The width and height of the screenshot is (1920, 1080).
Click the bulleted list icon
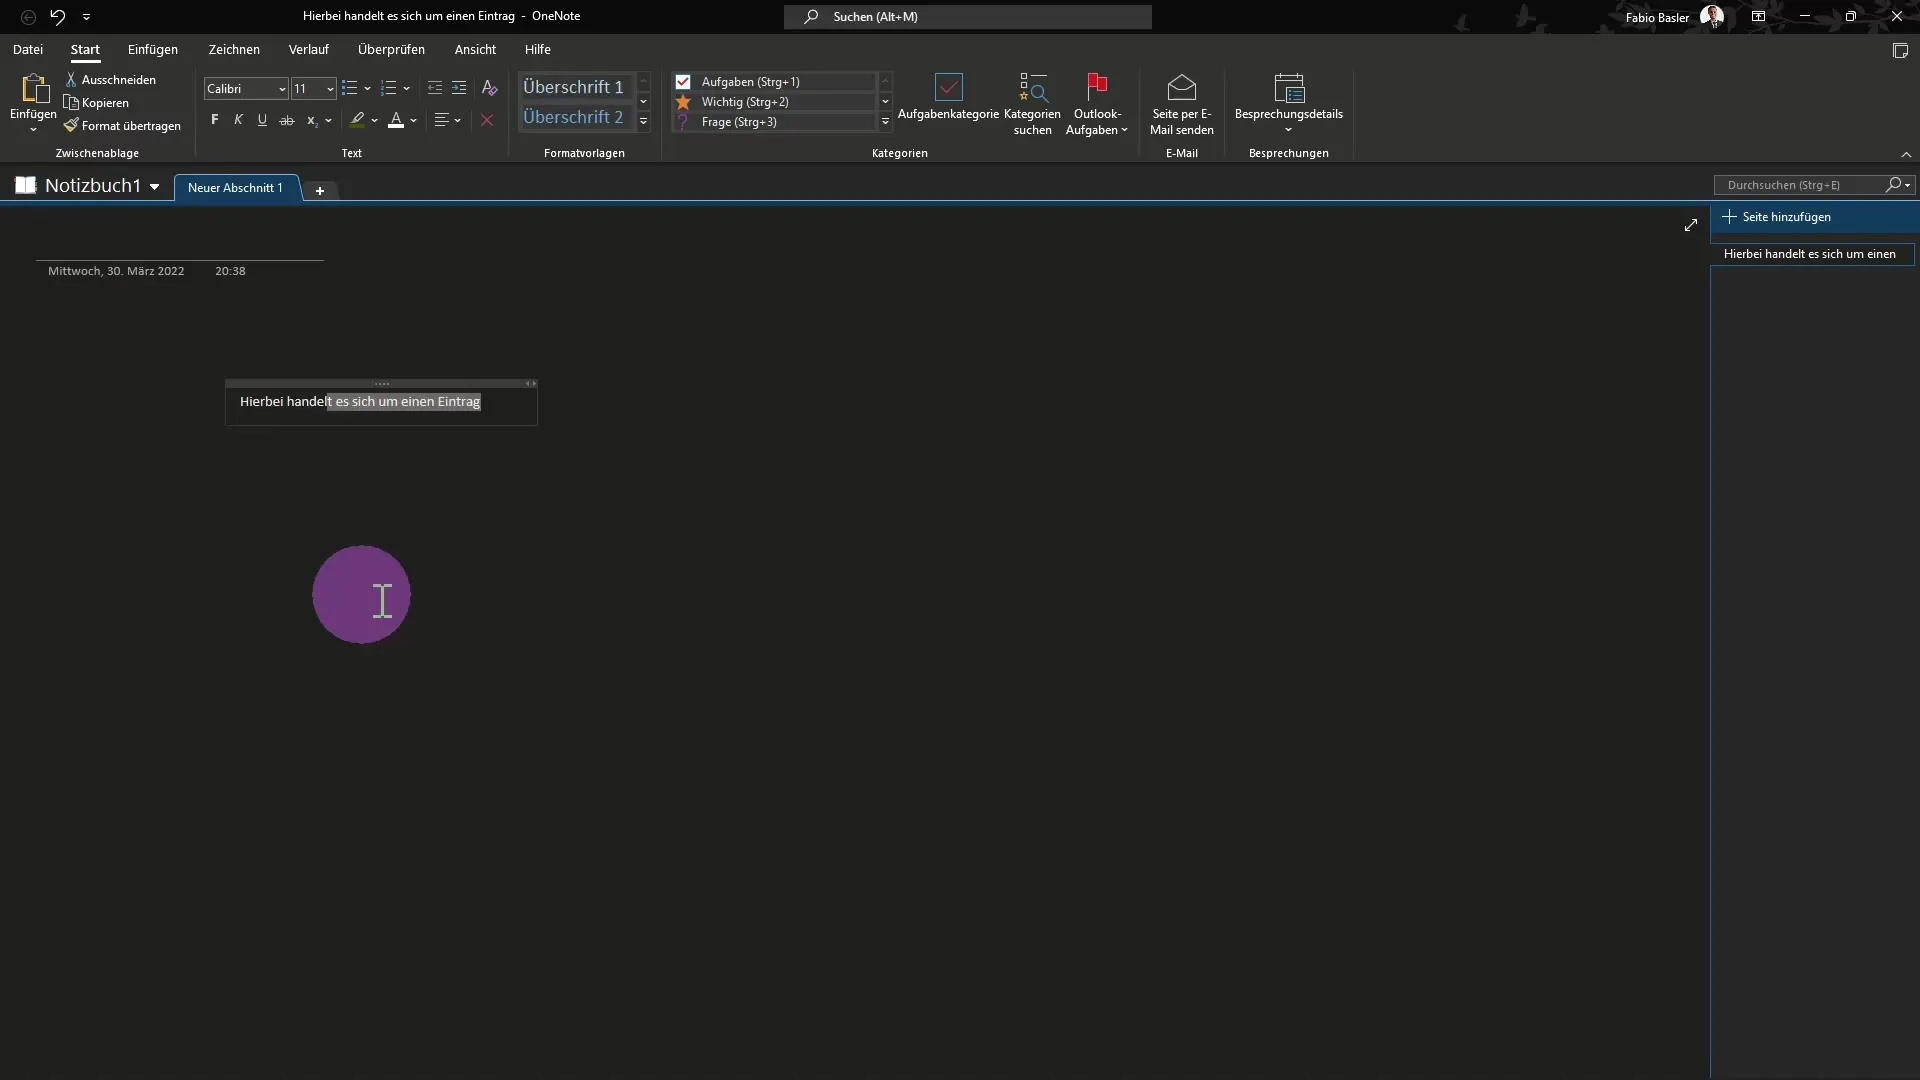[349, 88]
